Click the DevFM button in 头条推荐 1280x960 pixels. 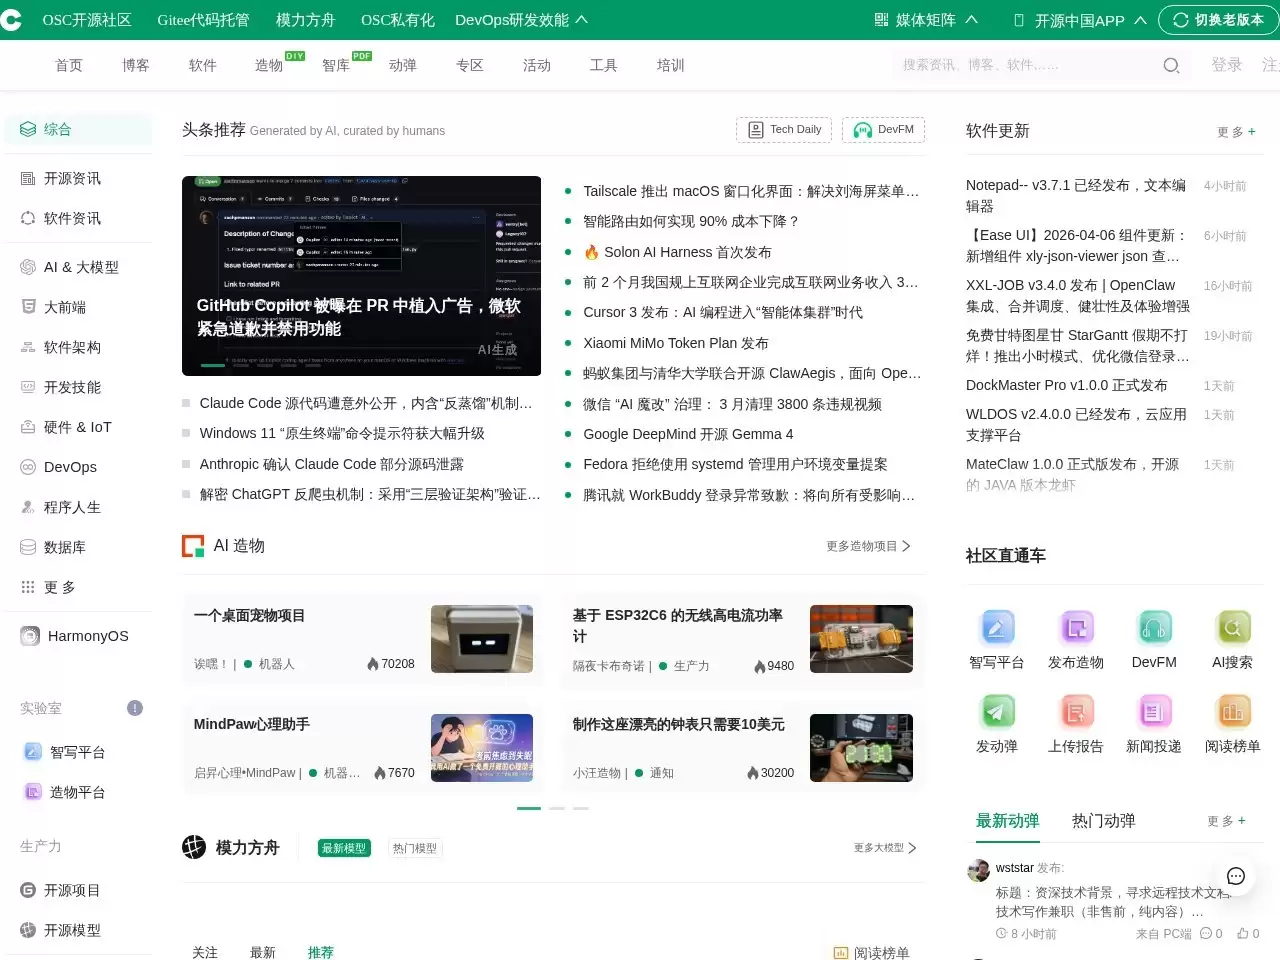884,130
